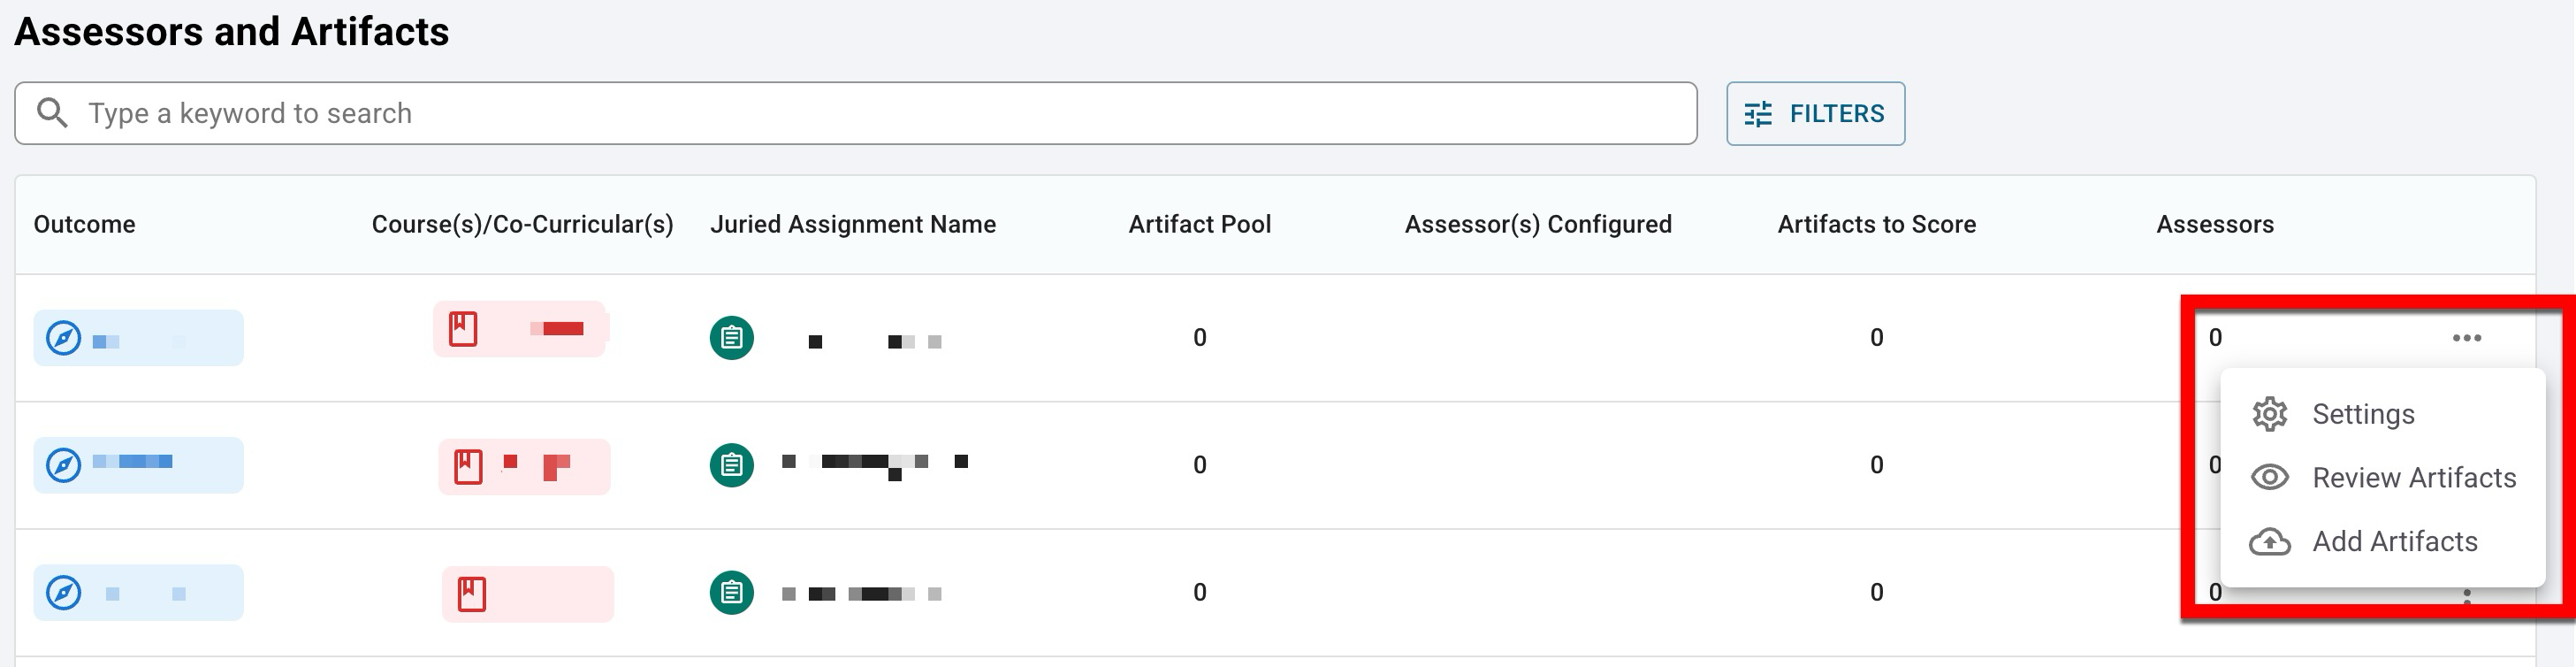Screen dimensions: 2576x667
Task: Click the search magnifier icon
Action: [x=52, y=113]
